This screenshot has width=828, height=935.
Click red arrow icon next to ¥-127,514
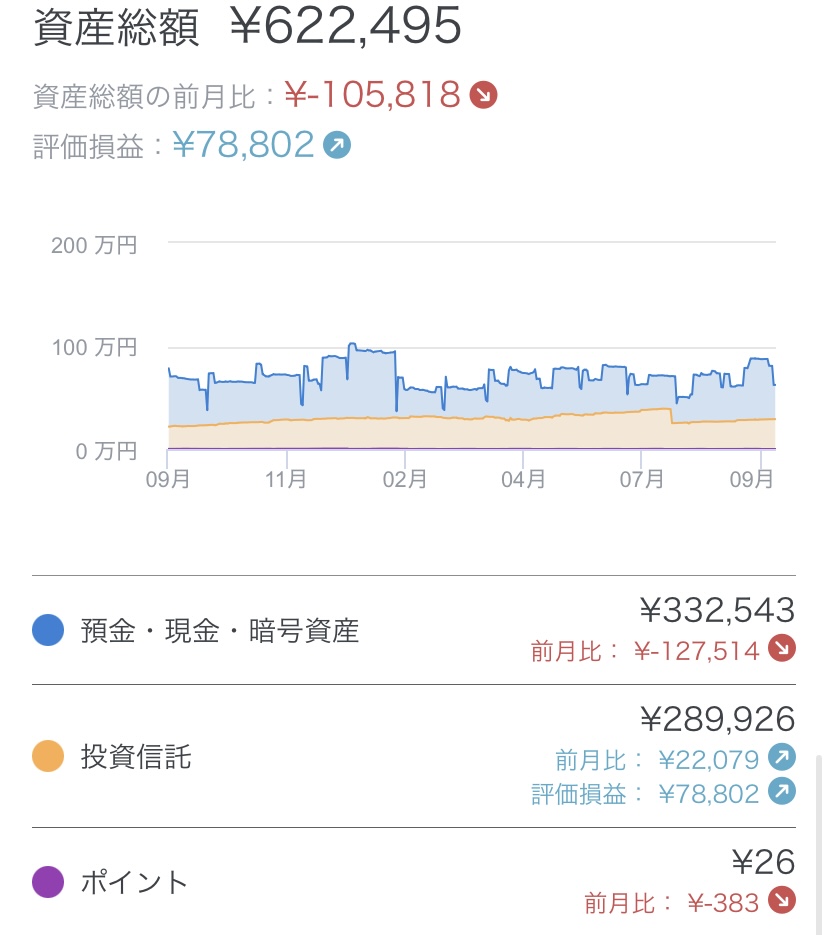(782, 650)
